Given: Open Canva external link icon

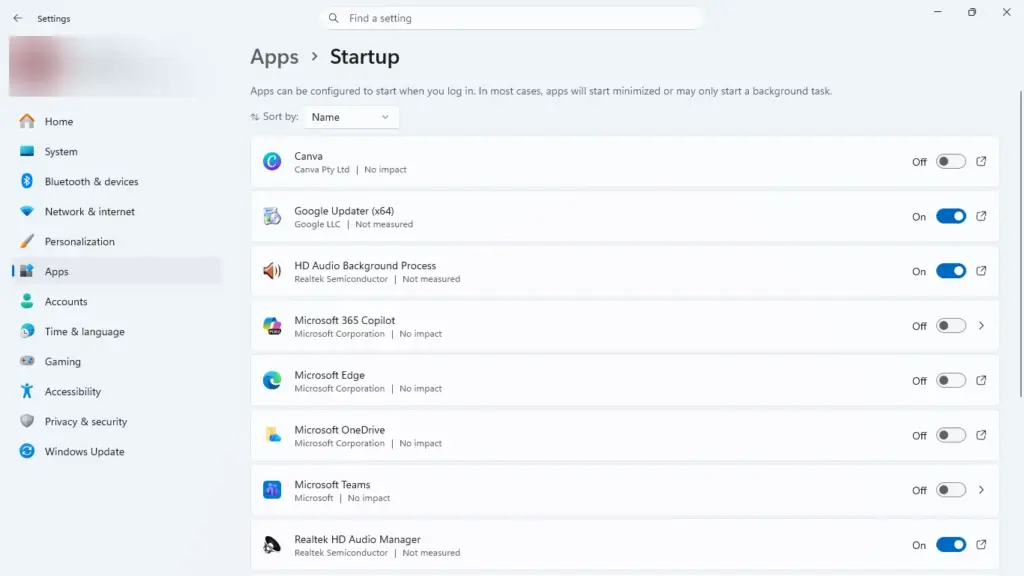Looking at the screenshot, I should pyautogui.click(x=981, y=161).
